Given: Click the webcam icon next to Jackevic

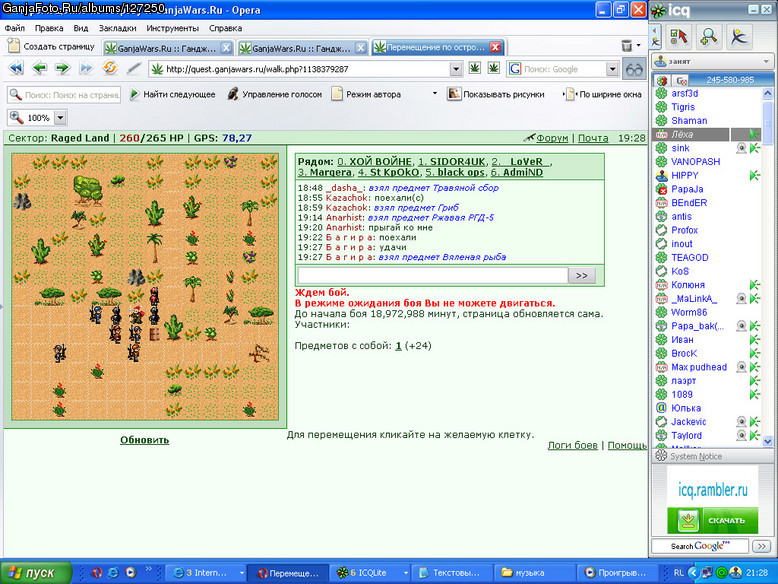Looking at the screenshot, I should point(741,422).
